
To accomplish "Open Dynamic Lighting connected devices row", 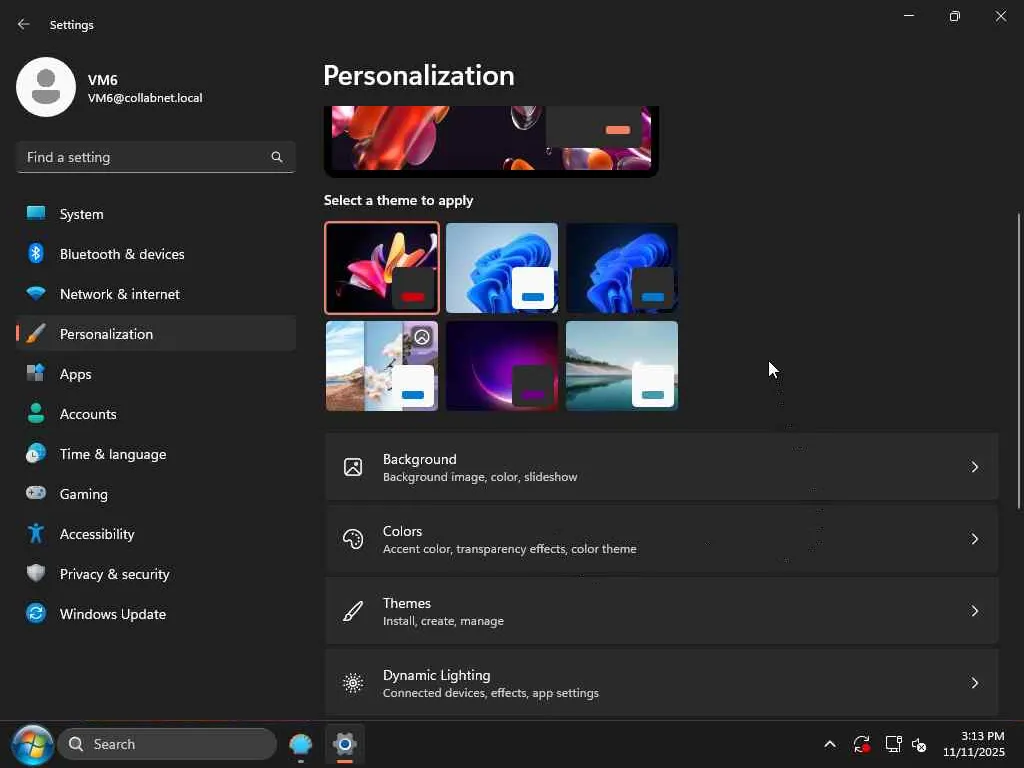I will (662, 683).
